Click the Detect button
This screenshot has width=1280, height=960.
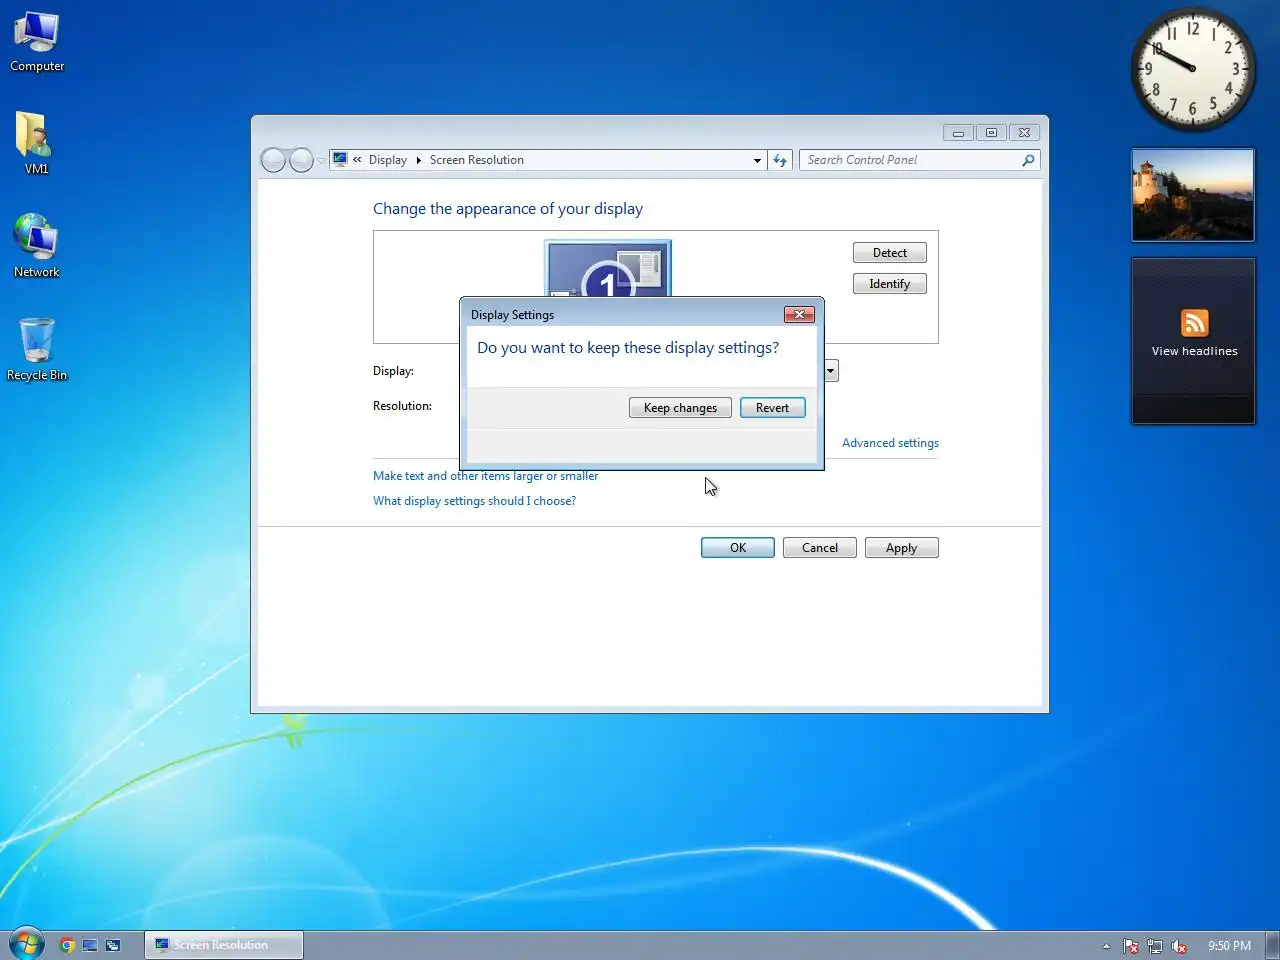[890, 253]
